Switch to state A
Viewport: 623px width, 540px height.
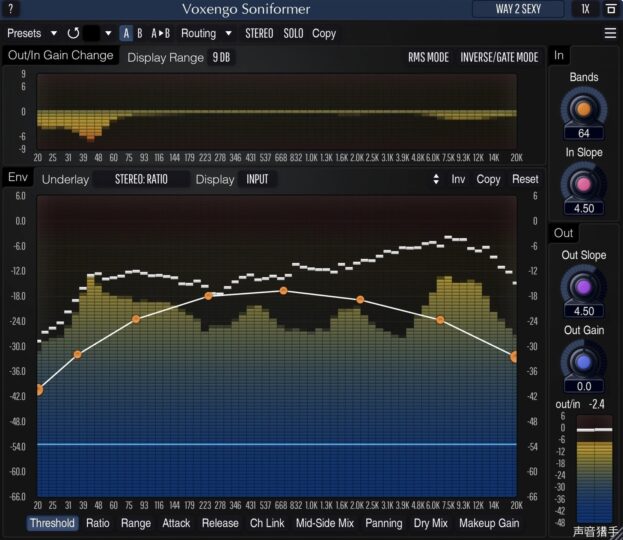click(126, 33)
